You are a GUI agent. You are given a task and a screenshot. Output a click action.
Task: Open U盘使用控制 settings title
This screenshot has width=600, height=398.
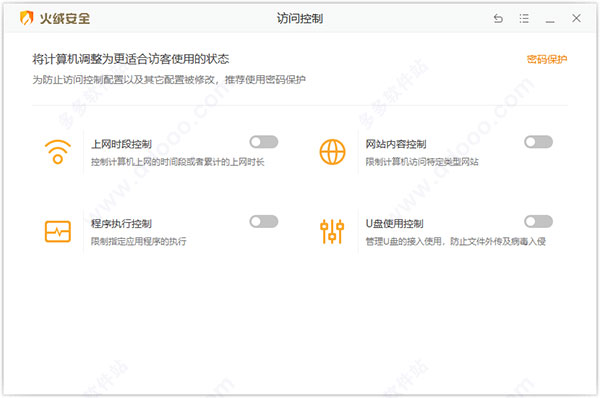click(x=395, y=224)
